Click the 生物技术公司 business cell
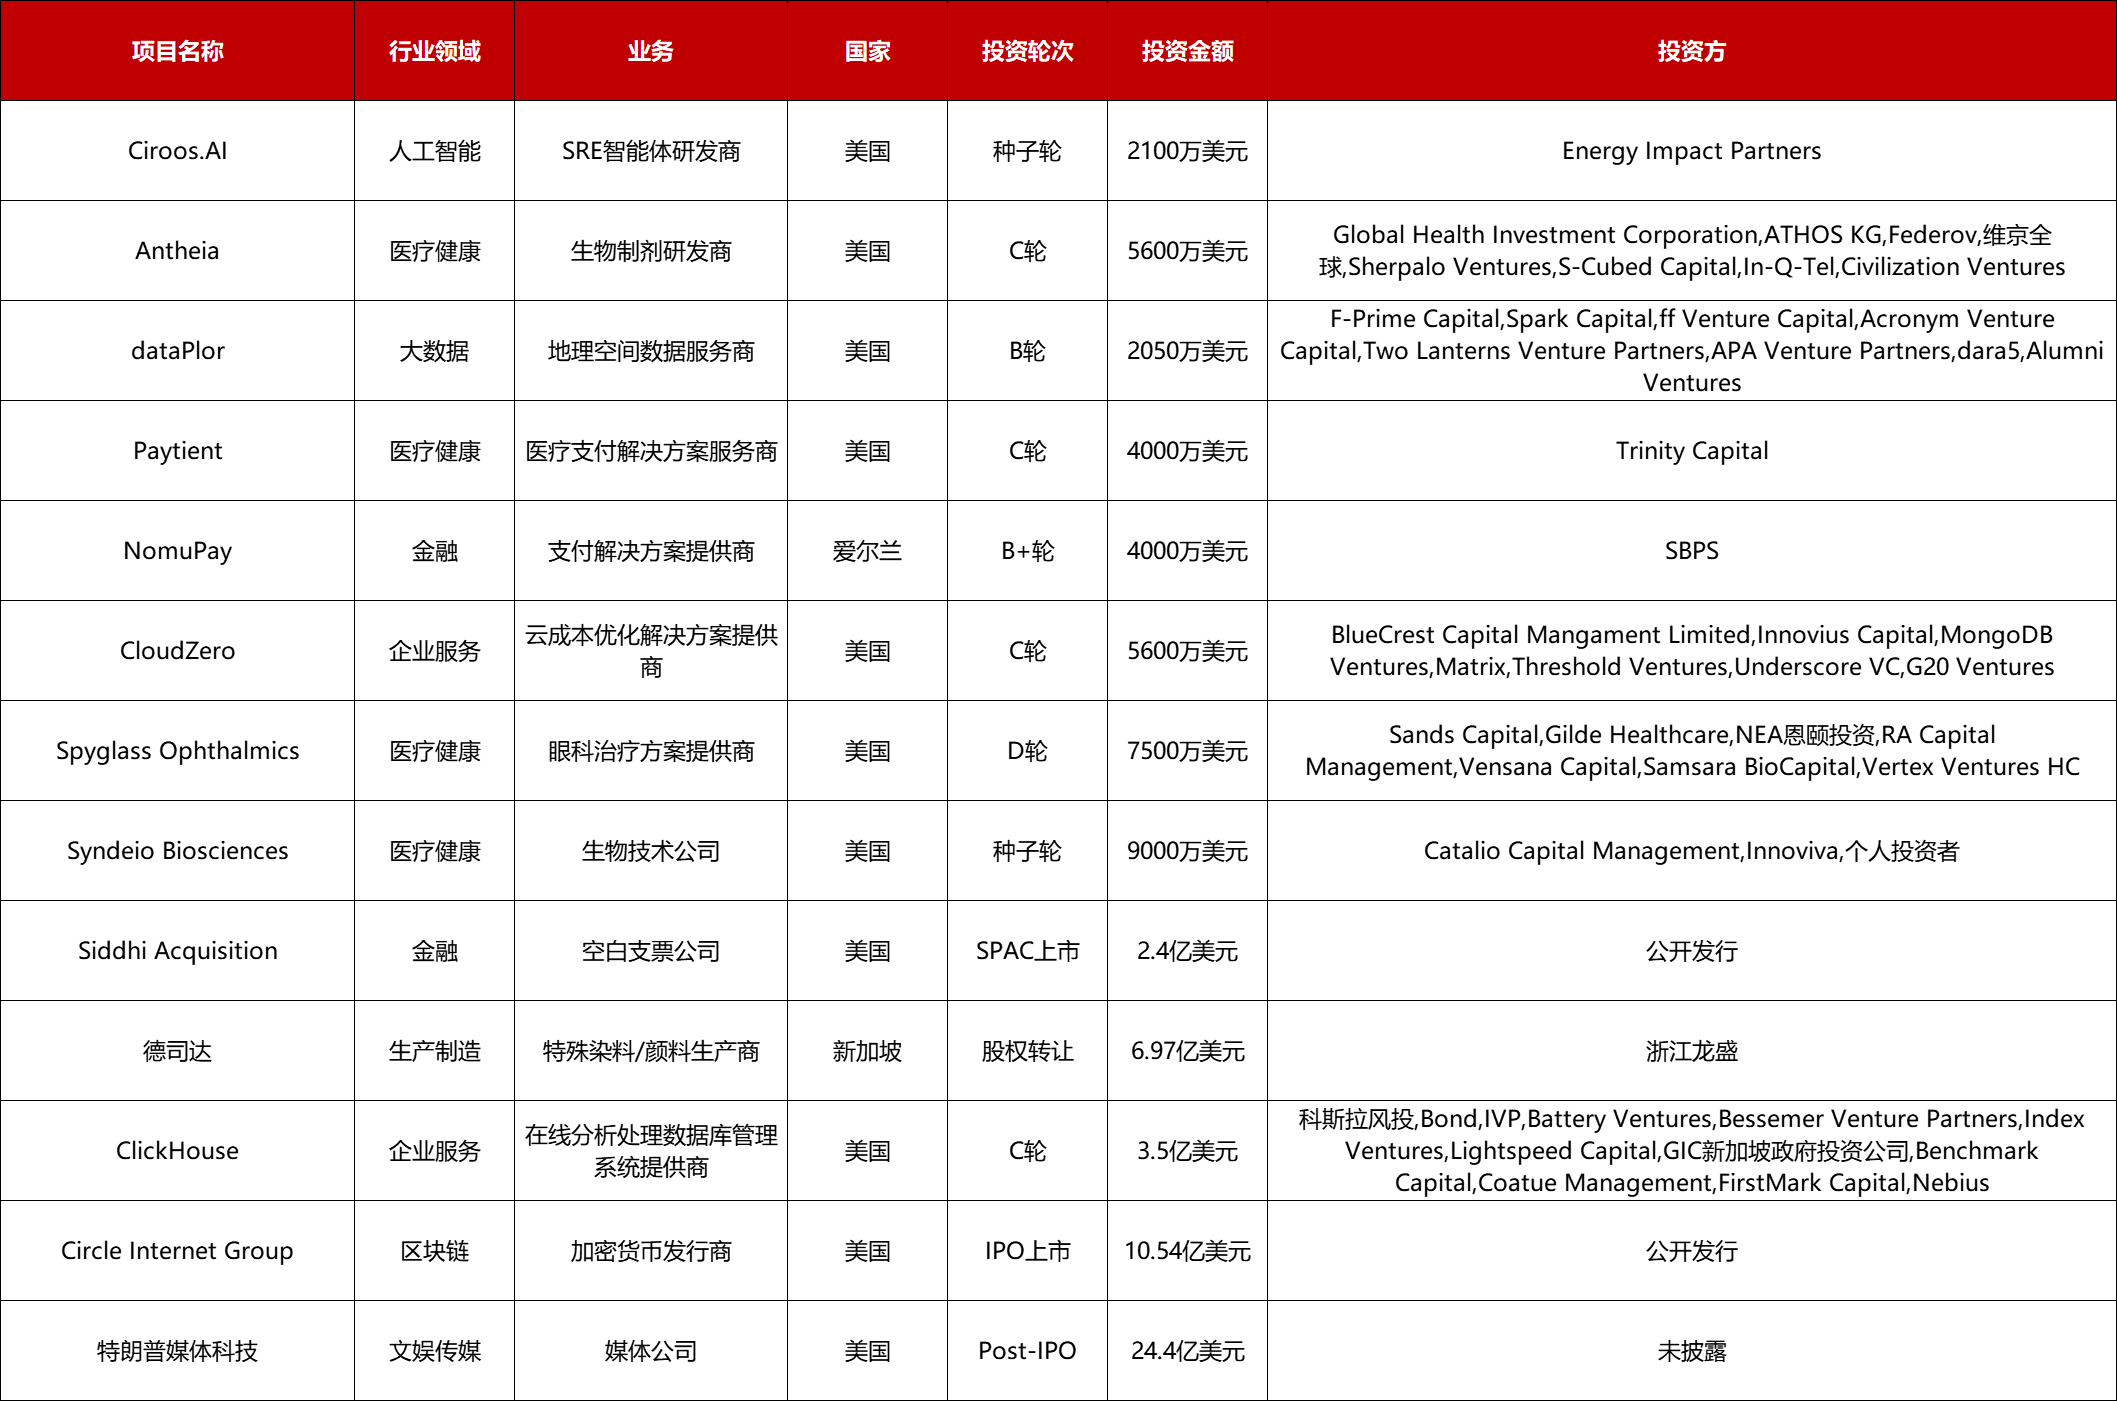The width and height of the screenshot is (2117, 1401). 651,851
